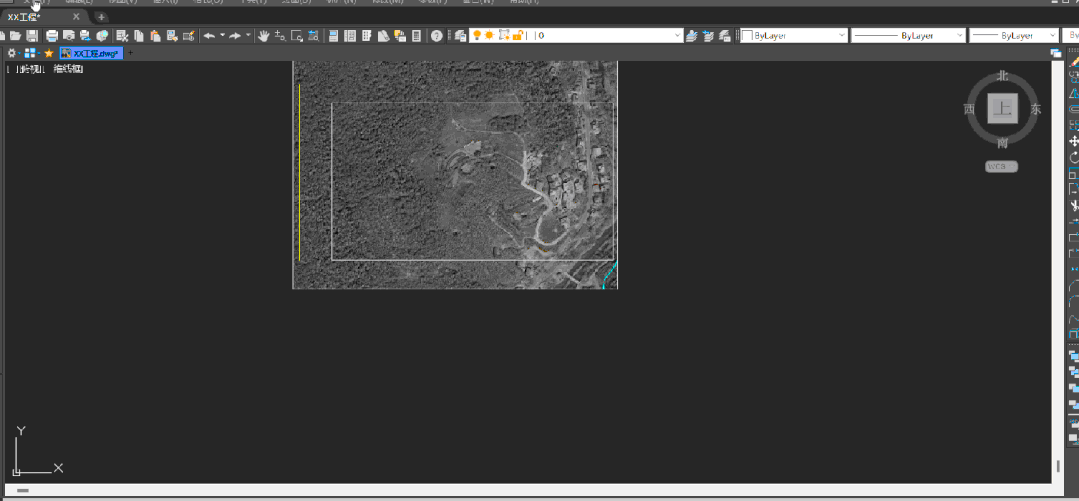Screen dimensions: 1079x501
Task: Click the Plot printer icon
Action: tap(52, 36)
